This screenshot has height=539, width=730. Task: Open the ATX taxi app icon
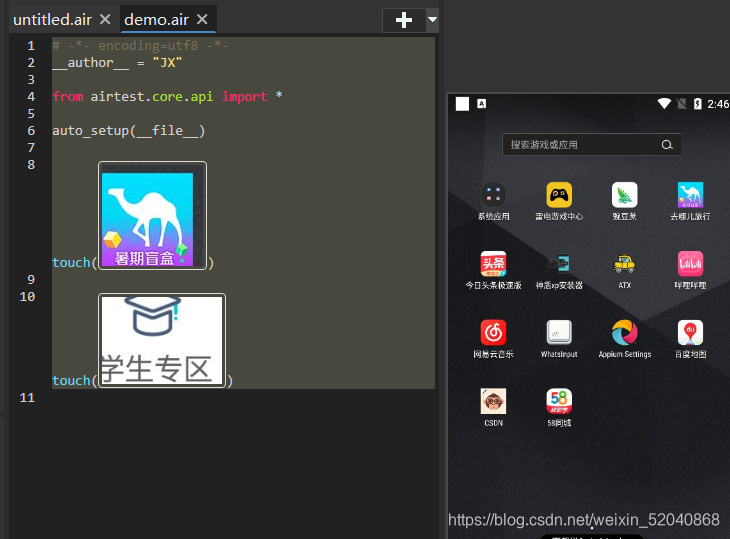point(624,264)
